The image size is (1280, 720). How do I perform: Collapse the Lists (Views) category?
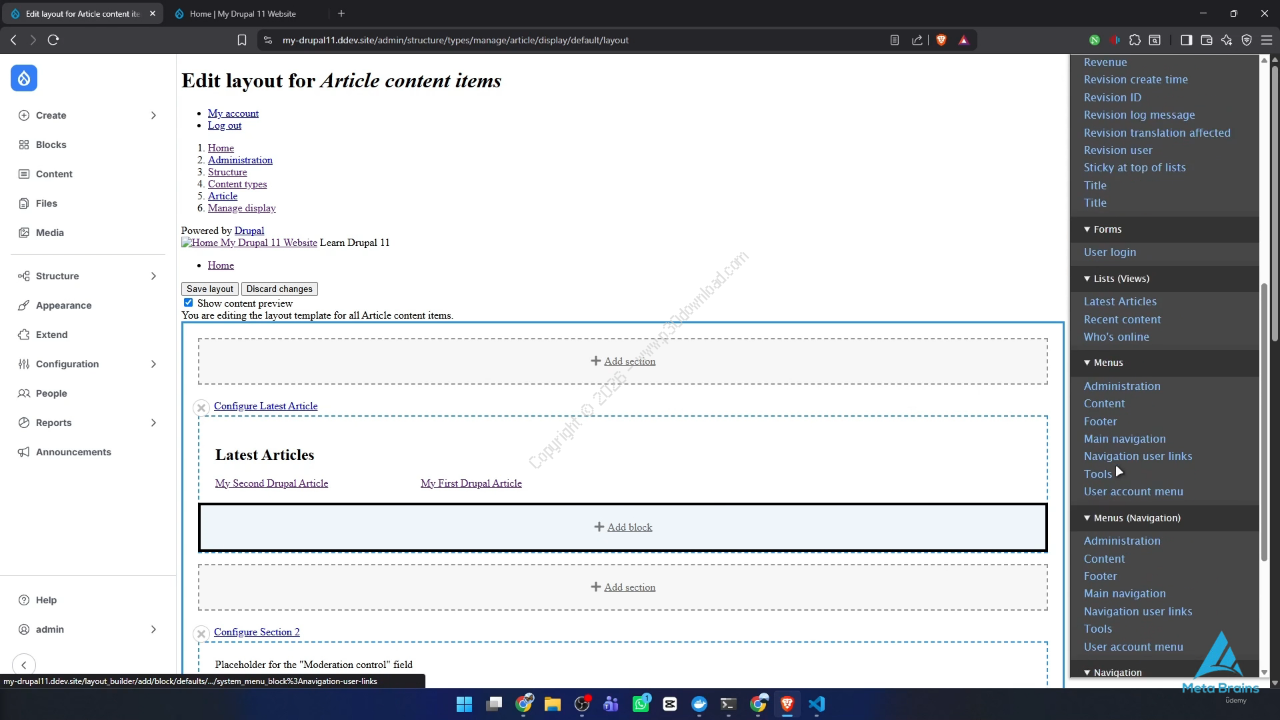pyautogui.click(x=1087, y=279)
